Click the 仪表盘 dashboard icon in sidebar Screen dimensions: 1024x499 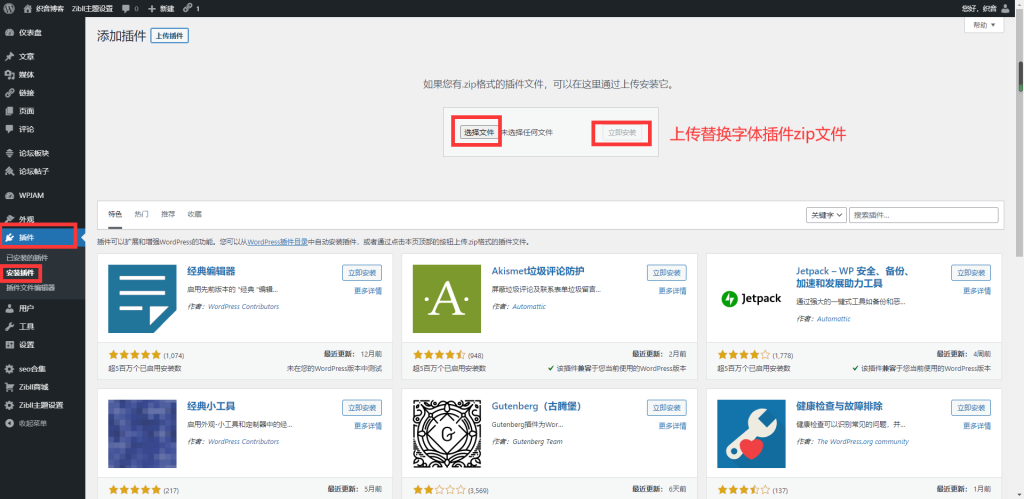tap(9, 32)
